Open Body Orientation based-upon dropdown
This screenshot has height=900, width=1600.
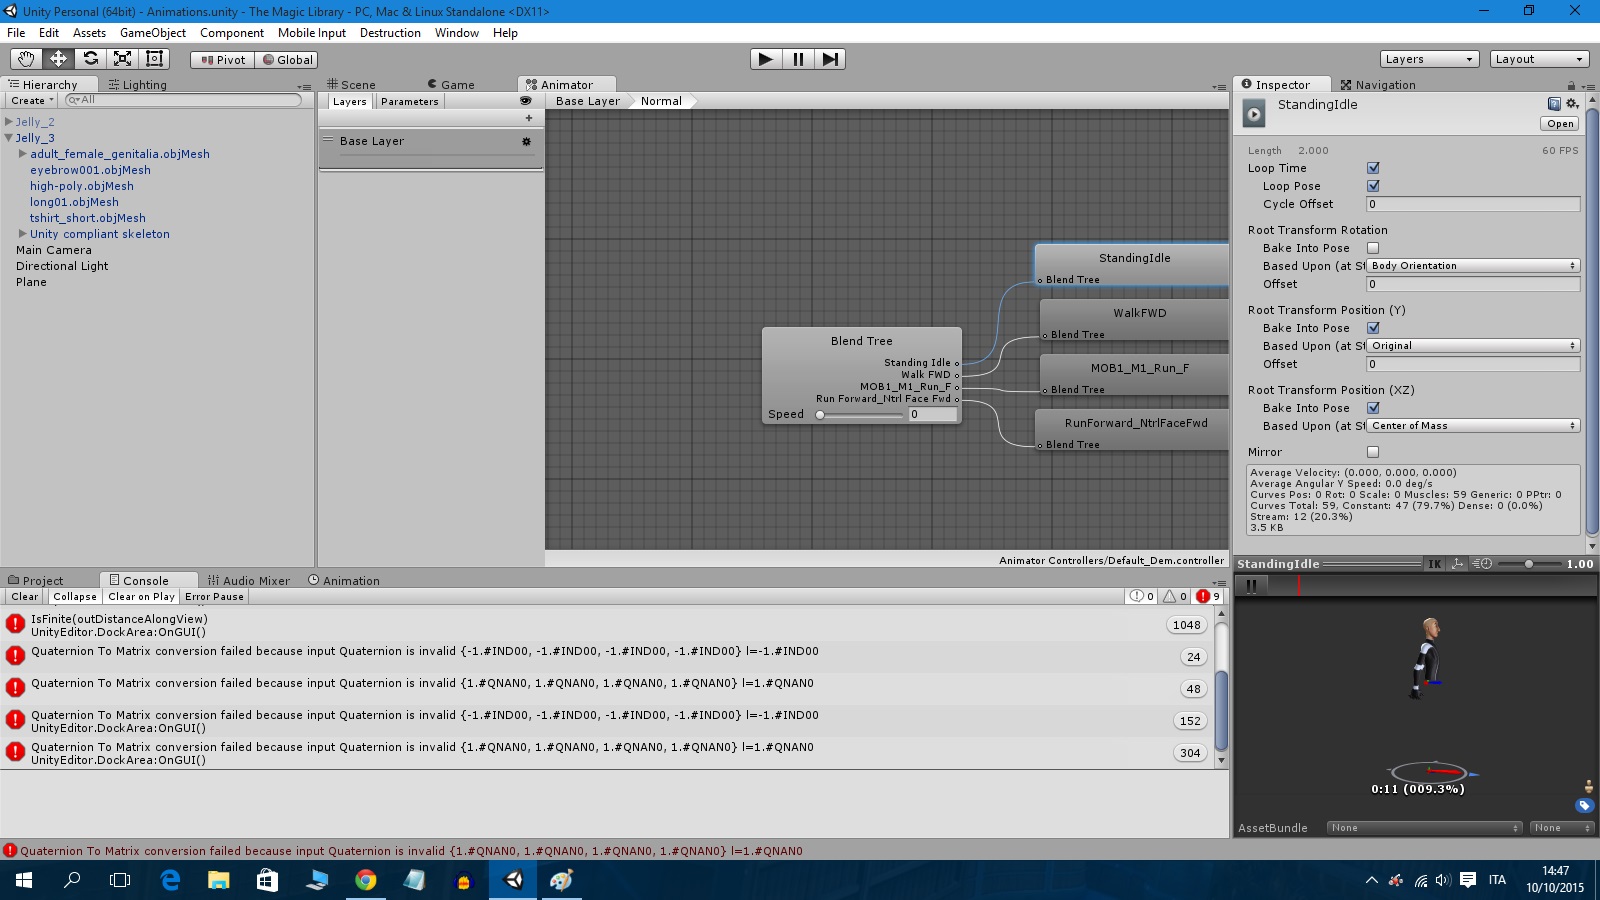pyautogui.click(x=1473, y=266)
